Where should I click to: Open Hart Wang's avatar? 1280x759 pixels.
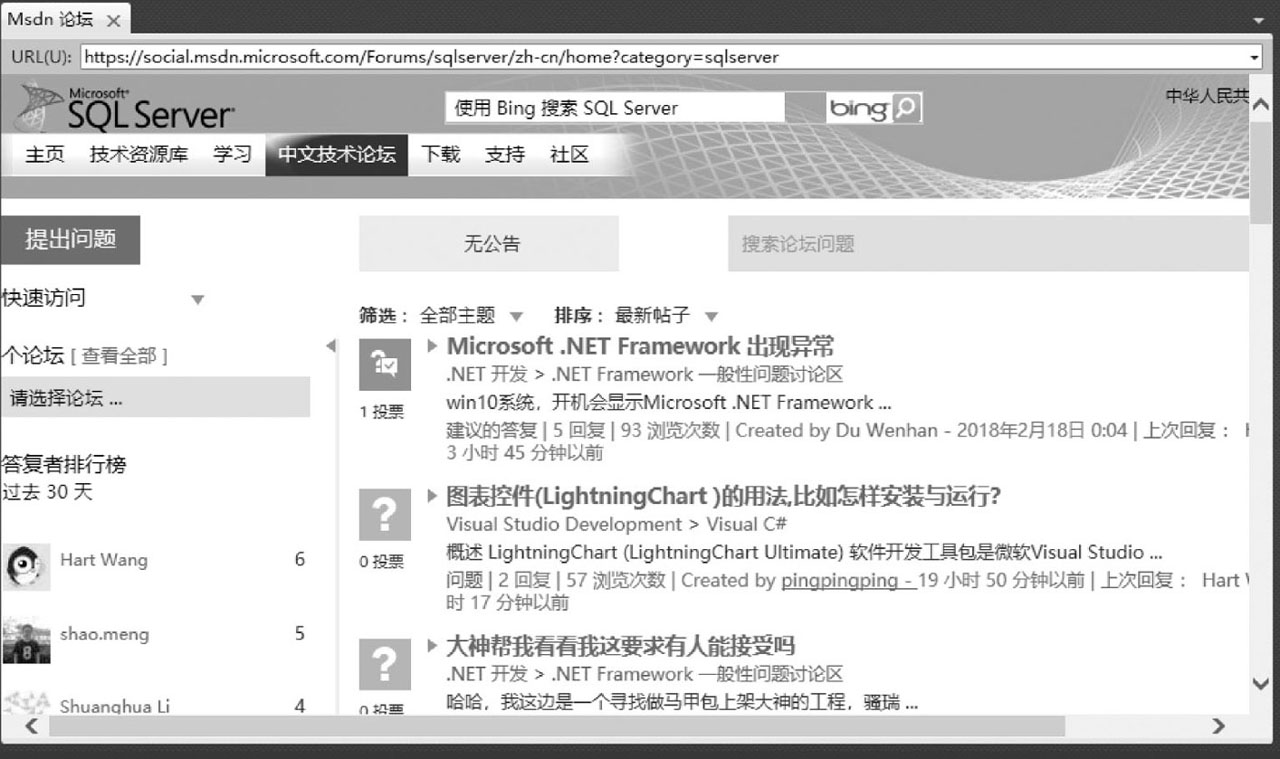tap(26, 566)
